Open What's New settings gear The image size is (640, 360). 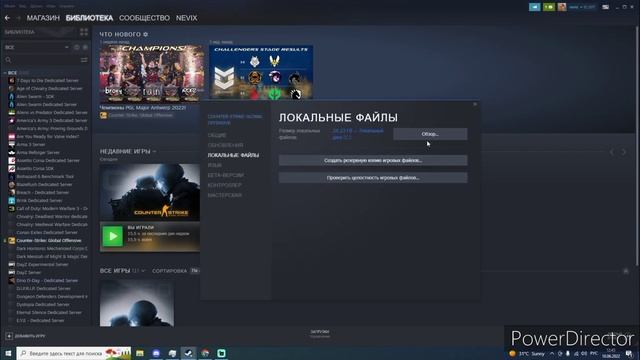[146, 35]
